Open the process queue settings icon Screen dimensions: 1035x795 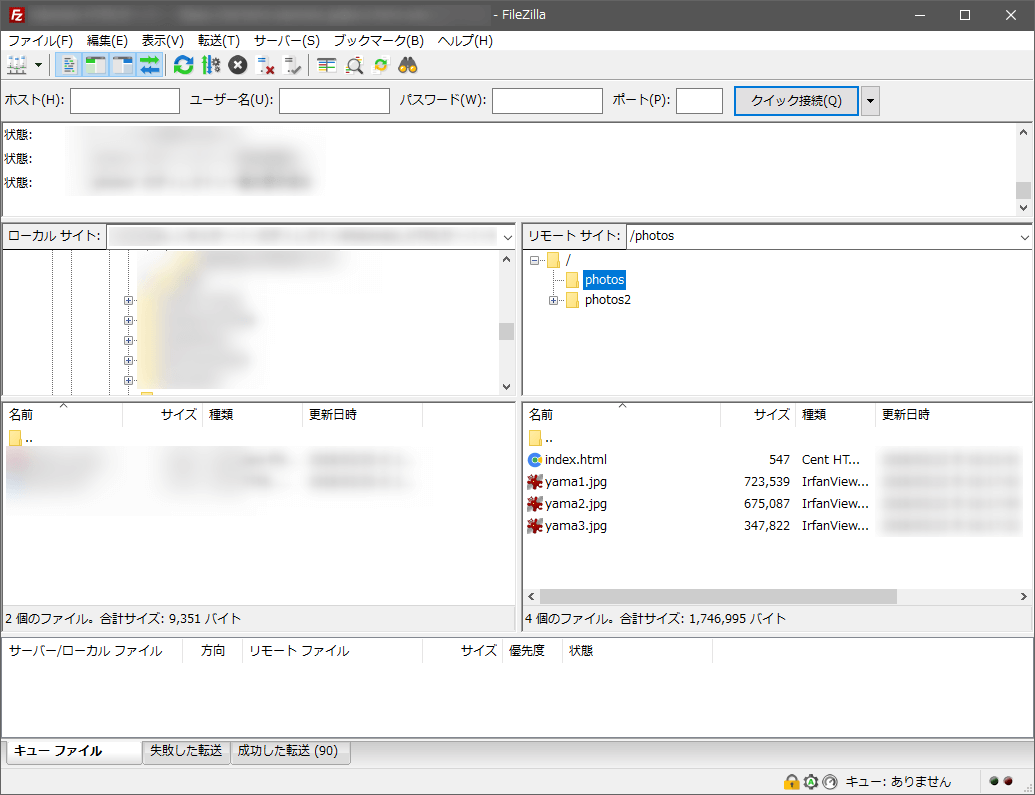(210, 66)
